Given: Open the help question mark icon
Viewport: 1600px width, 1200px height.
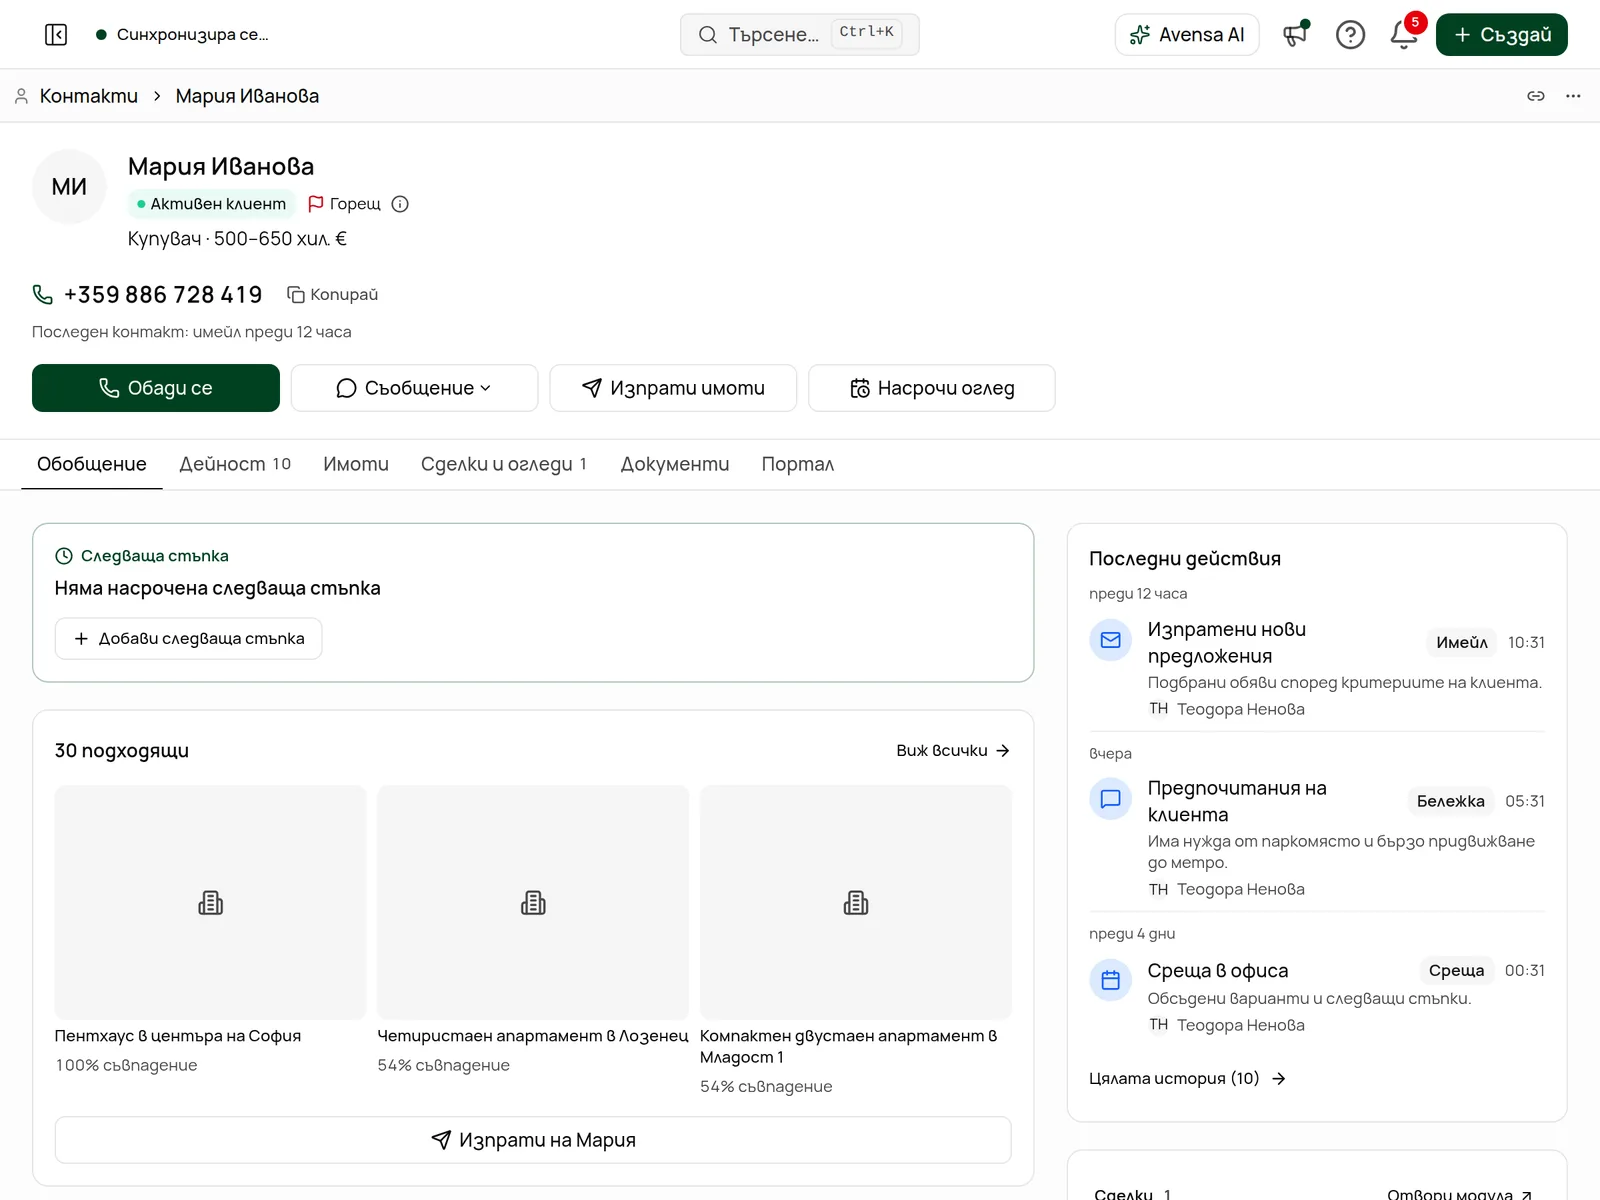Looking at the screenshot, I should click(x=1350, y=35).
